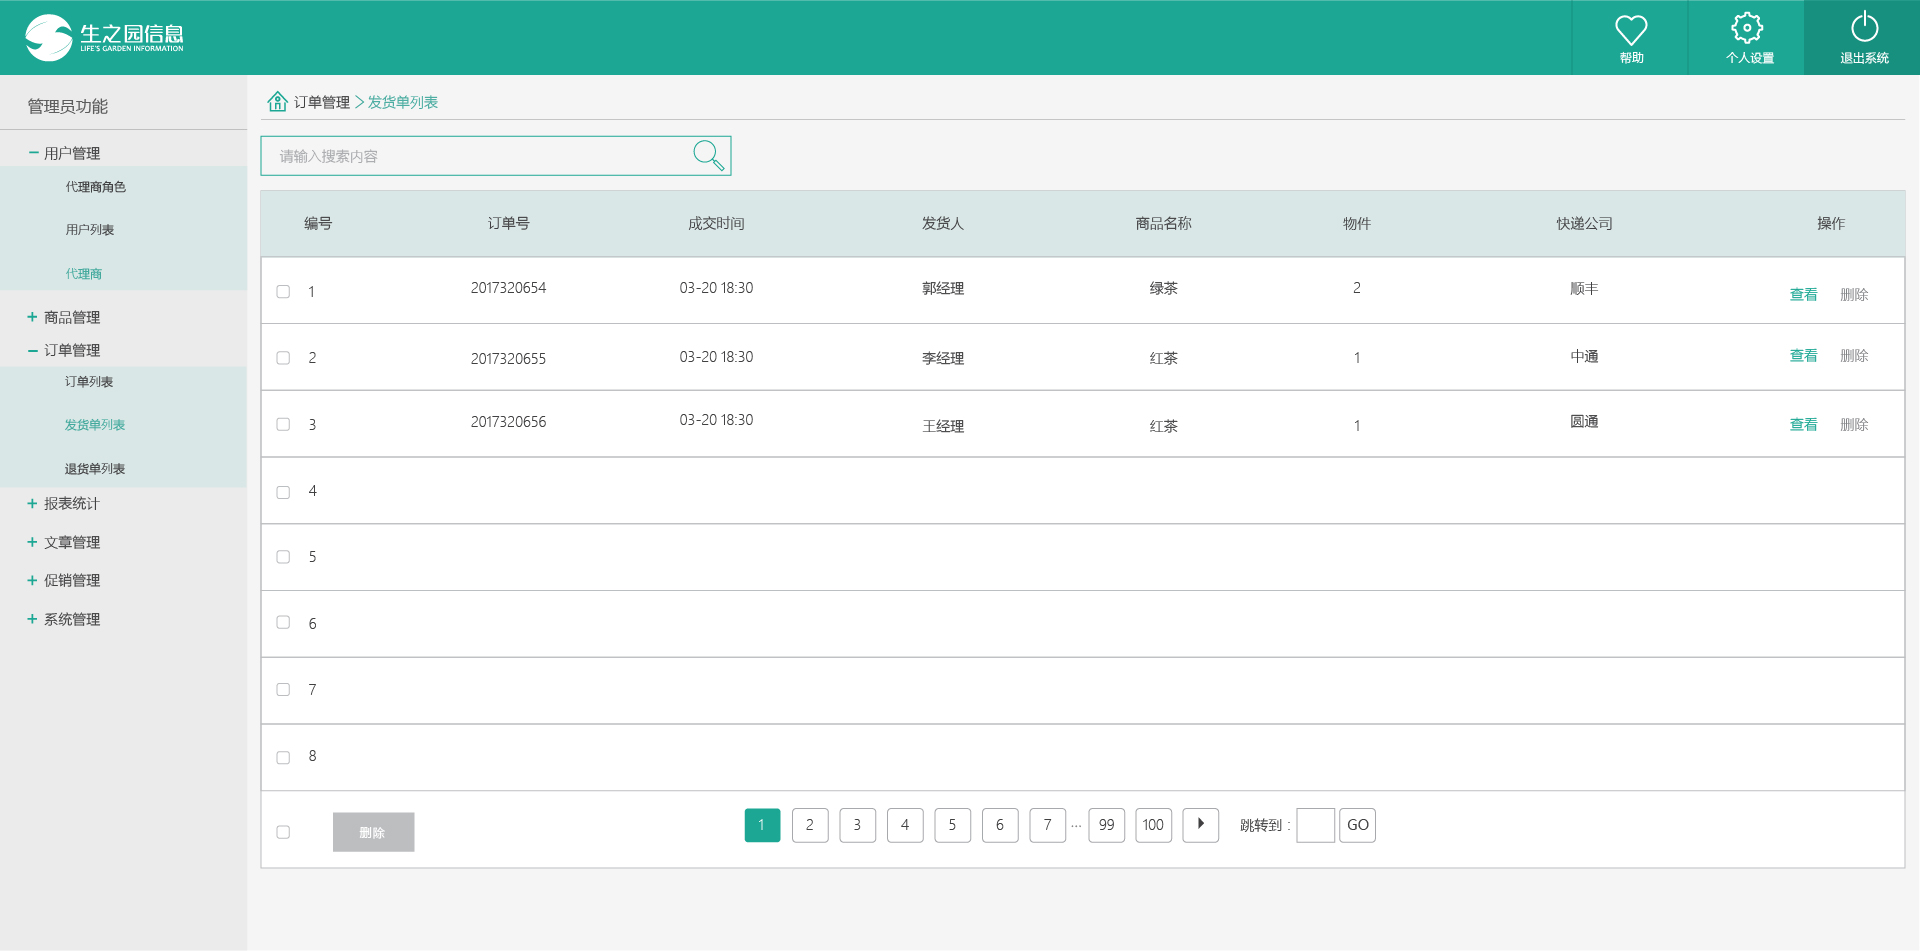Click the gray bulk 删除 button
The width and height of the screenshot is (1920, 951).
[373, 832]
